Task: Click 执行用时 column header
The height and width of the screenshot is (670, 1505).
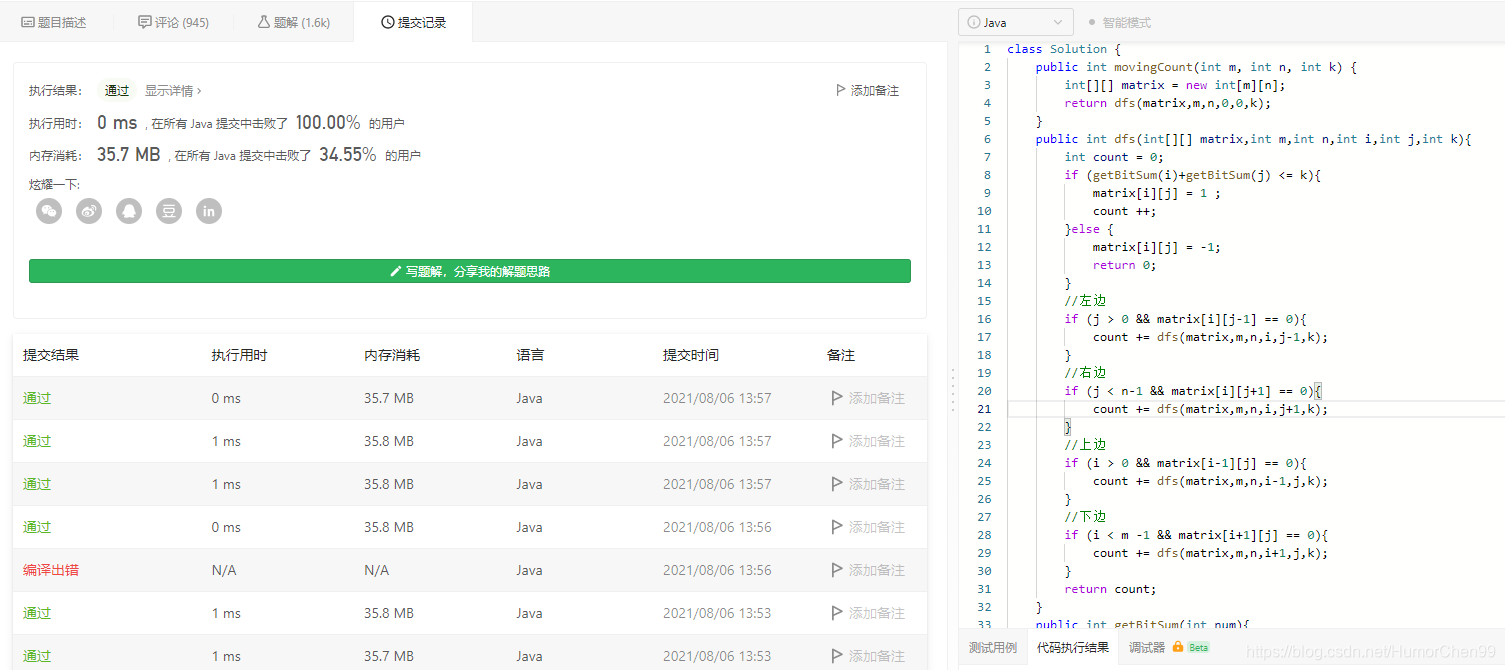Action: point(239,355)
